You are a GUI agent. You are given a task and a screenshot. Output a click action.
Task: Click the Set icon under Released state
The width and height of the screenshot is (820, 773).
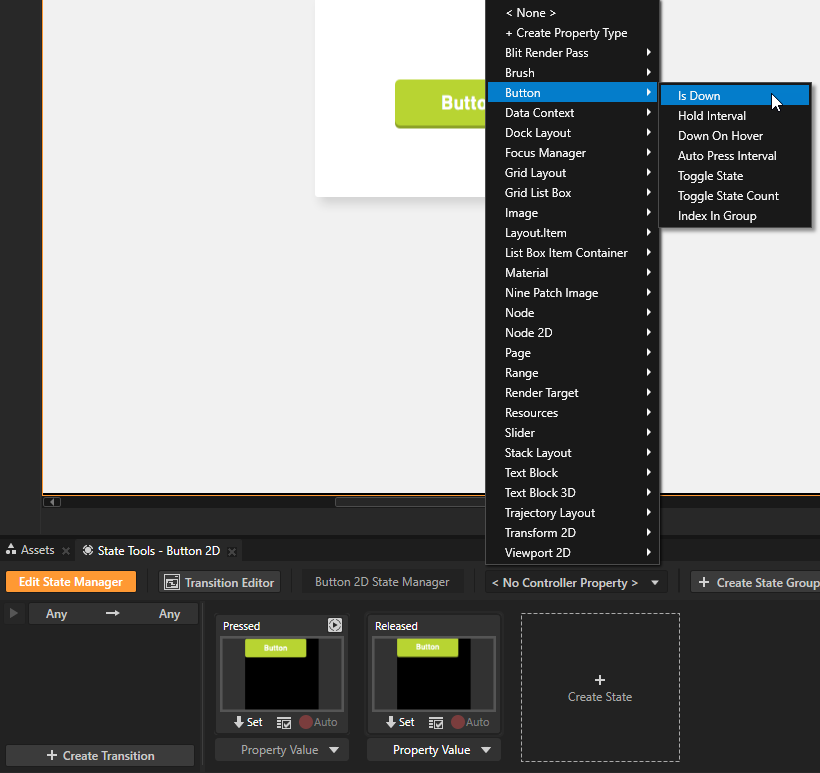(x=400, y=722)
